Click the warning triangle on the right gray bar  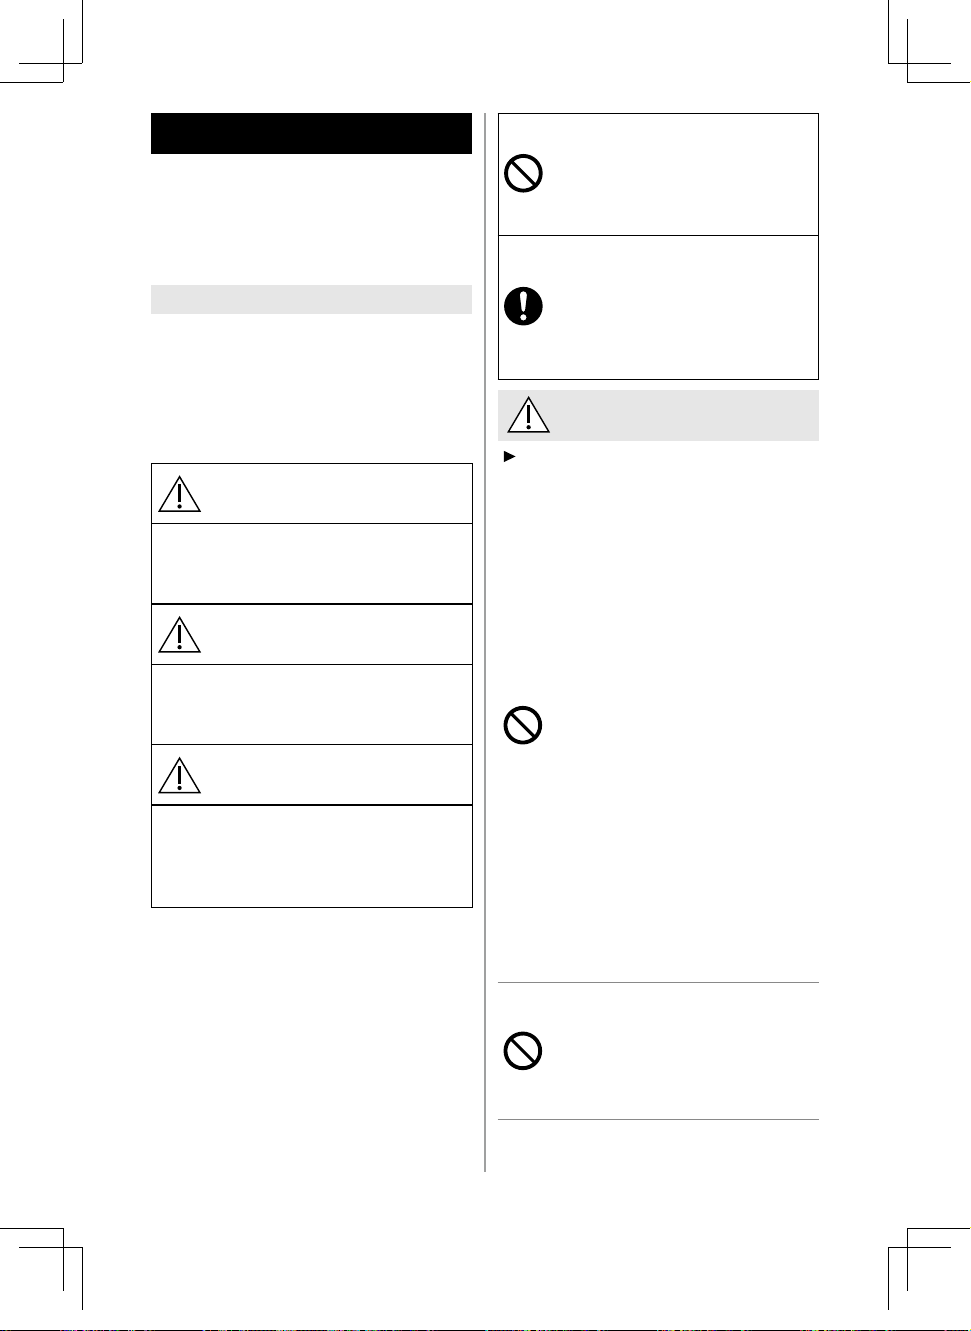[528, 414]
